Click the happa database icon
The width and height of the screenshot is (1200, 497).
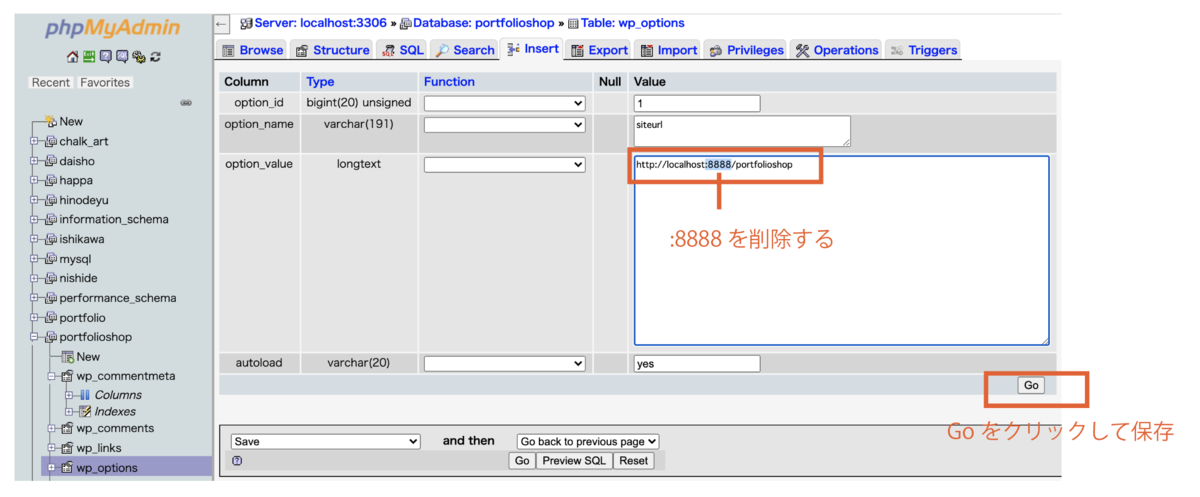click(50, 180)
